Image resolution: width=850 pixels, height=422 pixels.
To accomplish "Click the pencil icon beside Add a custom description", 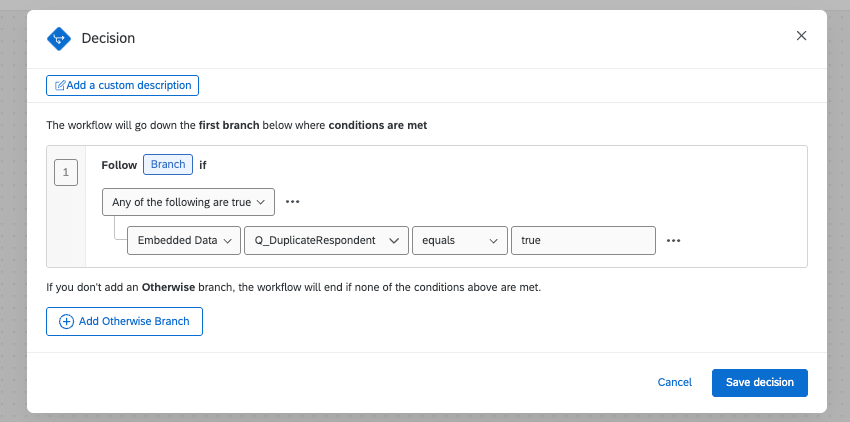I will click(x=60, y=86).
